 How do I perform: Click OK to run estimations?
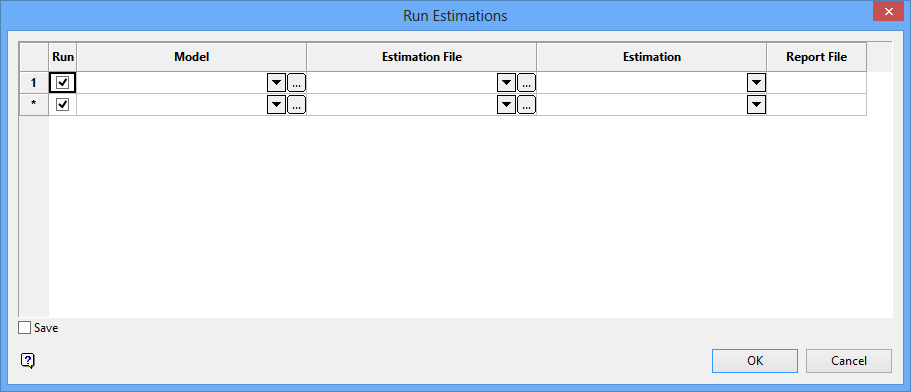pyautogui.click(x=755, y=361)
